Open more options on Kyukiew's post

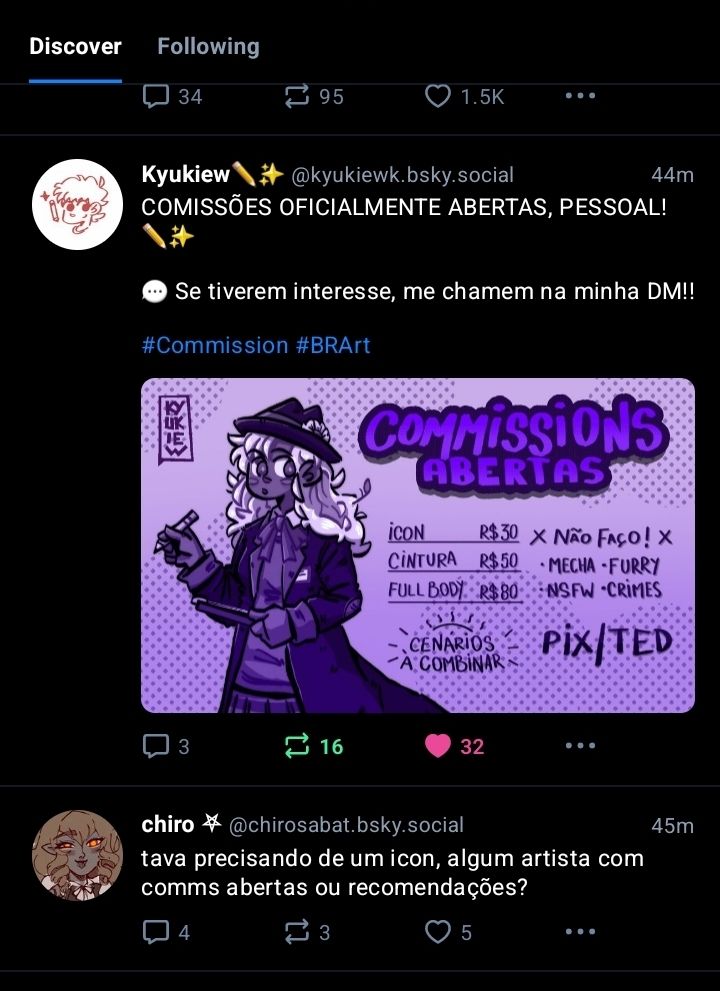(x=580, y=746)
